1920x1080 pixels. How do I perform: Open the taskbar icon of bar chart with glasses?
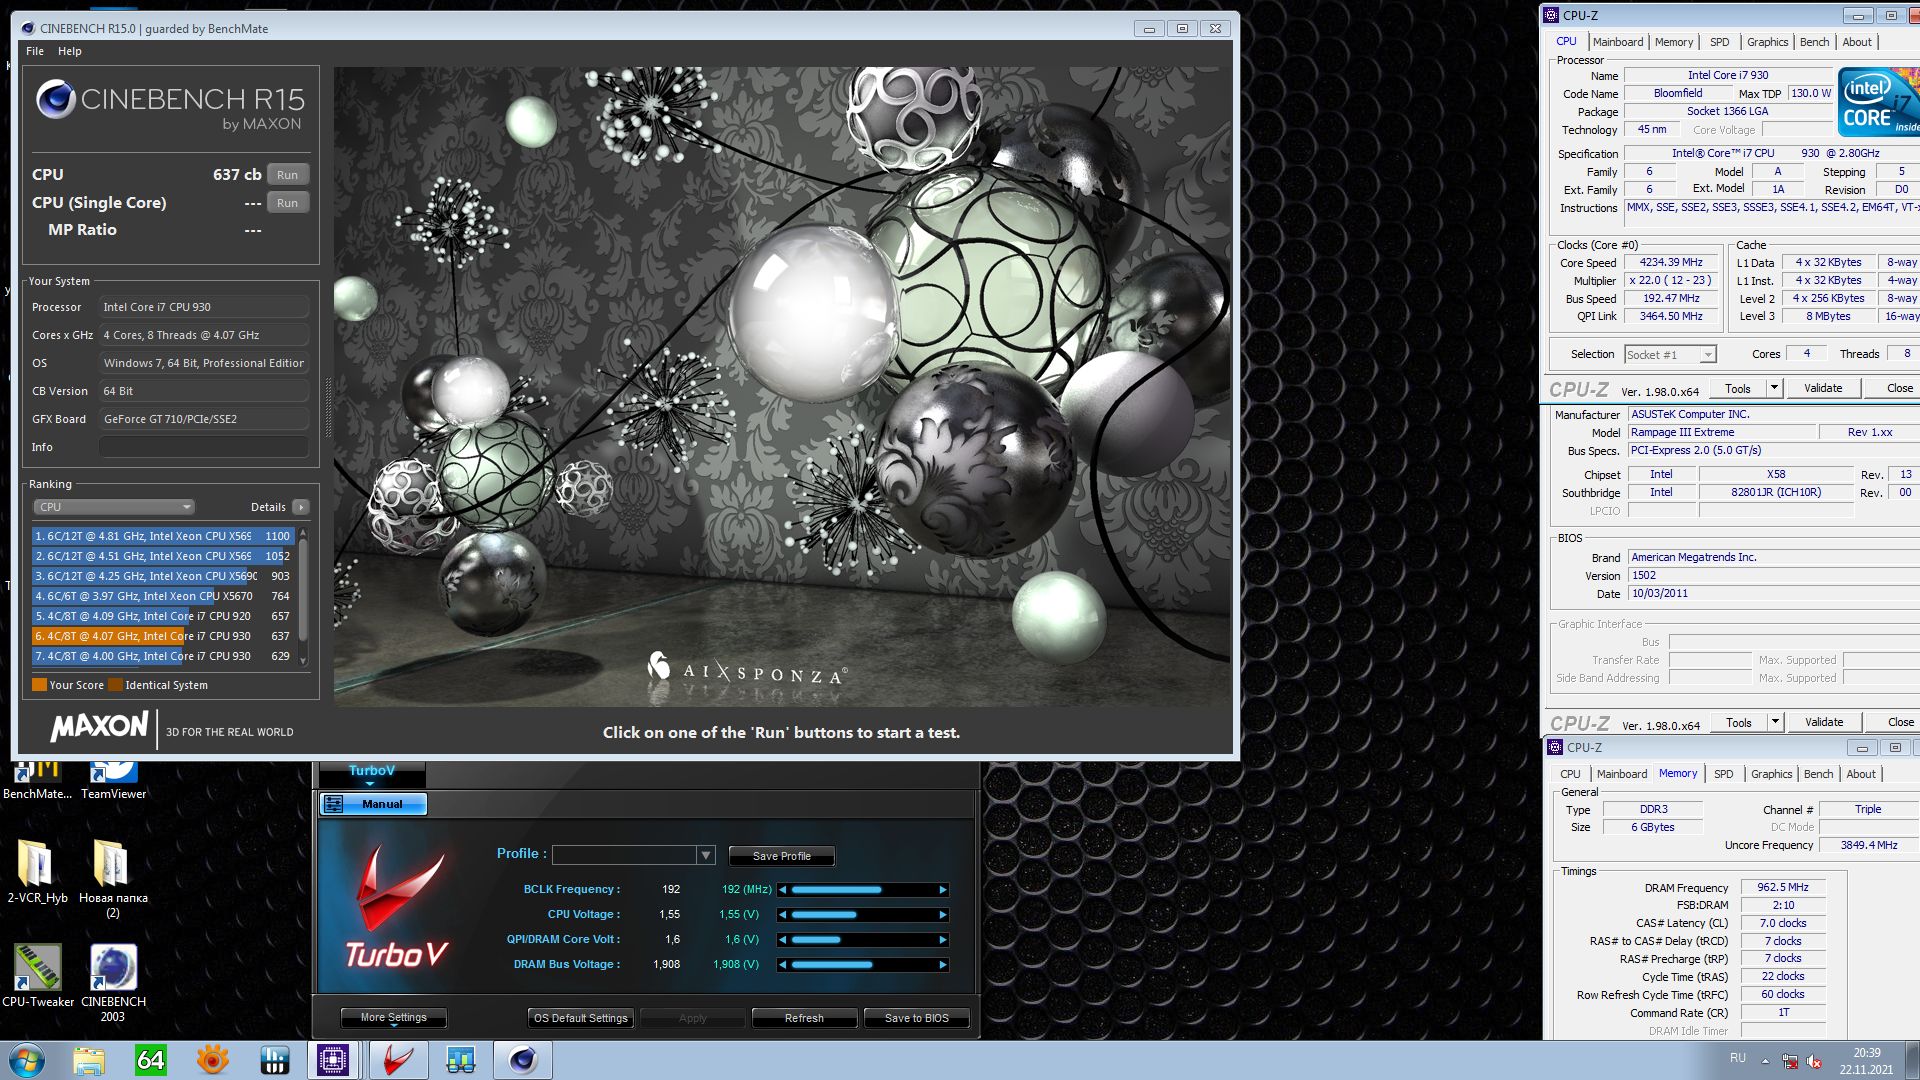[x=461, y=1060]
